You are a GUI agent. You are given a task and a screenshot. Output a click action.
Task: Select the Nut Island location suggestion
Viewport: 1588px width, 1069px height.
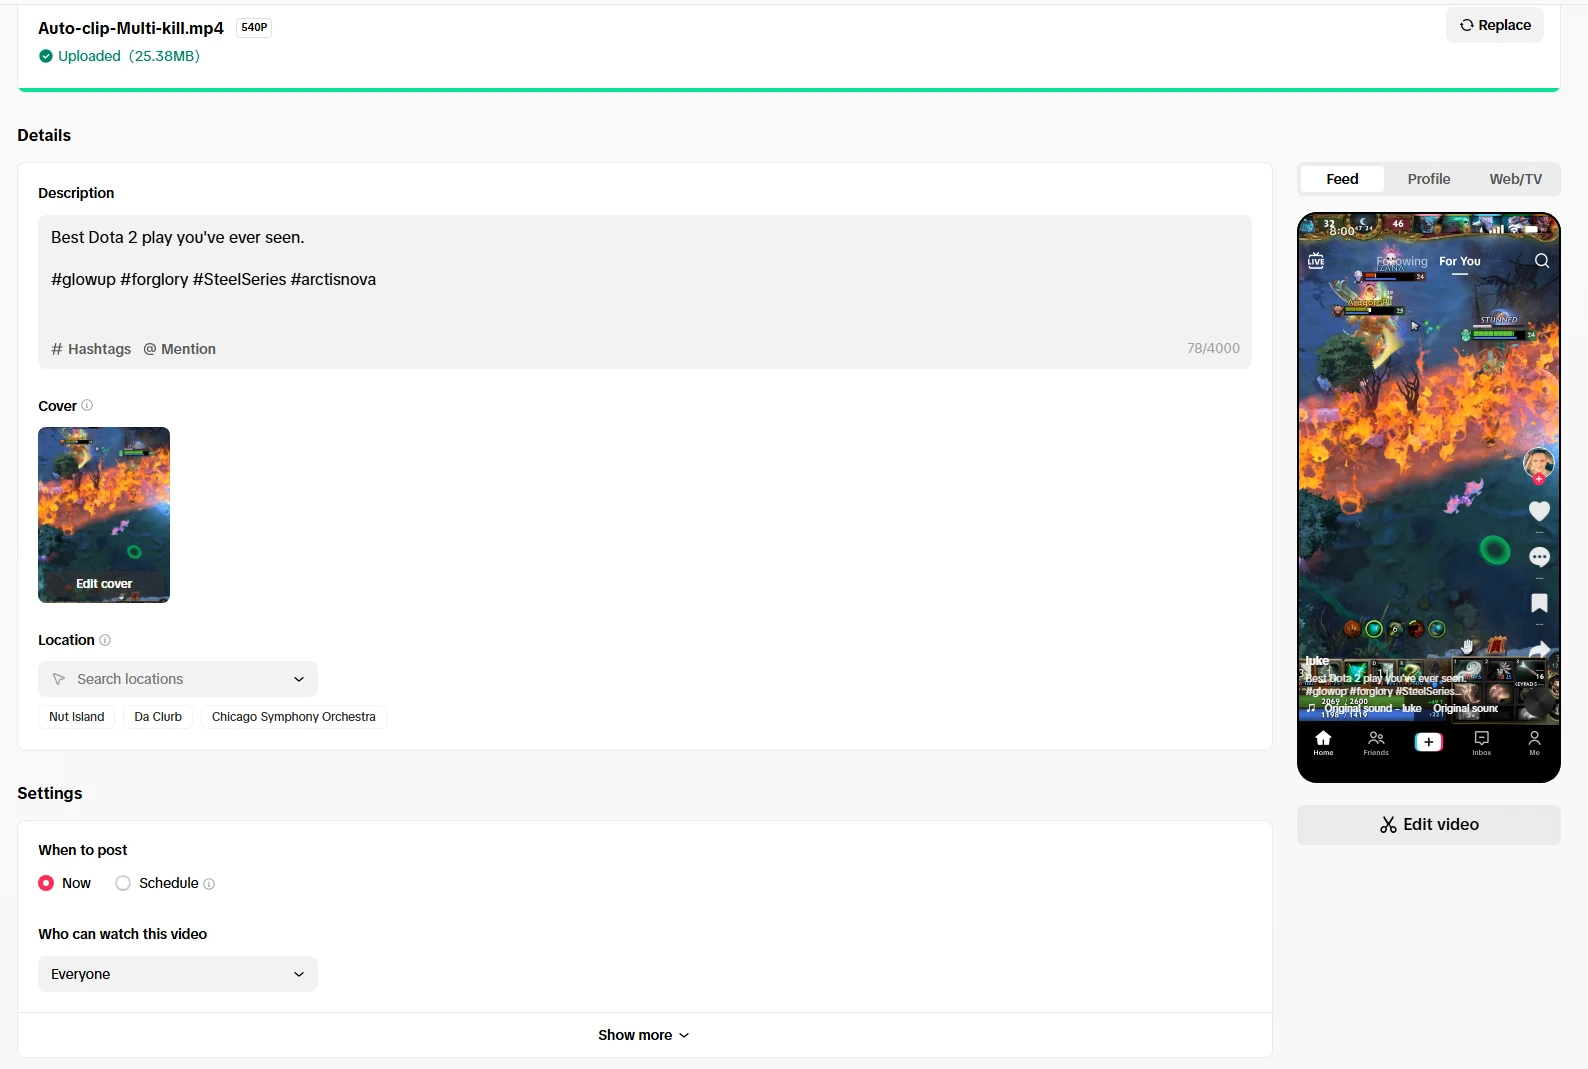pyautogui.click(x=77, y=717)
